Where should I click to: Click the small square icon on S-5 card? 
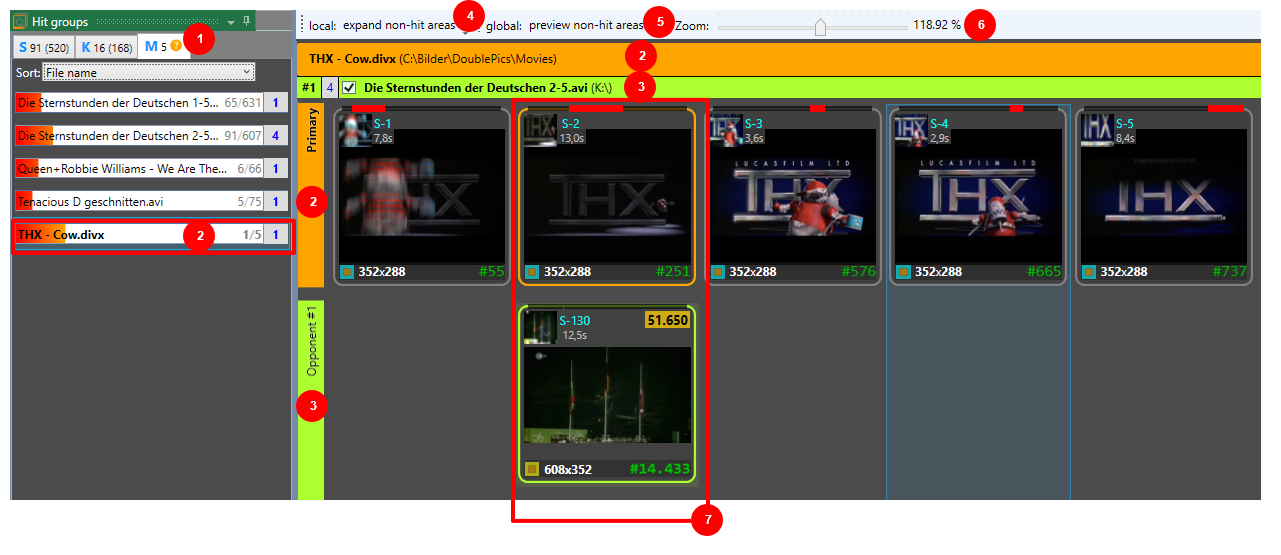coord(1088,271)
